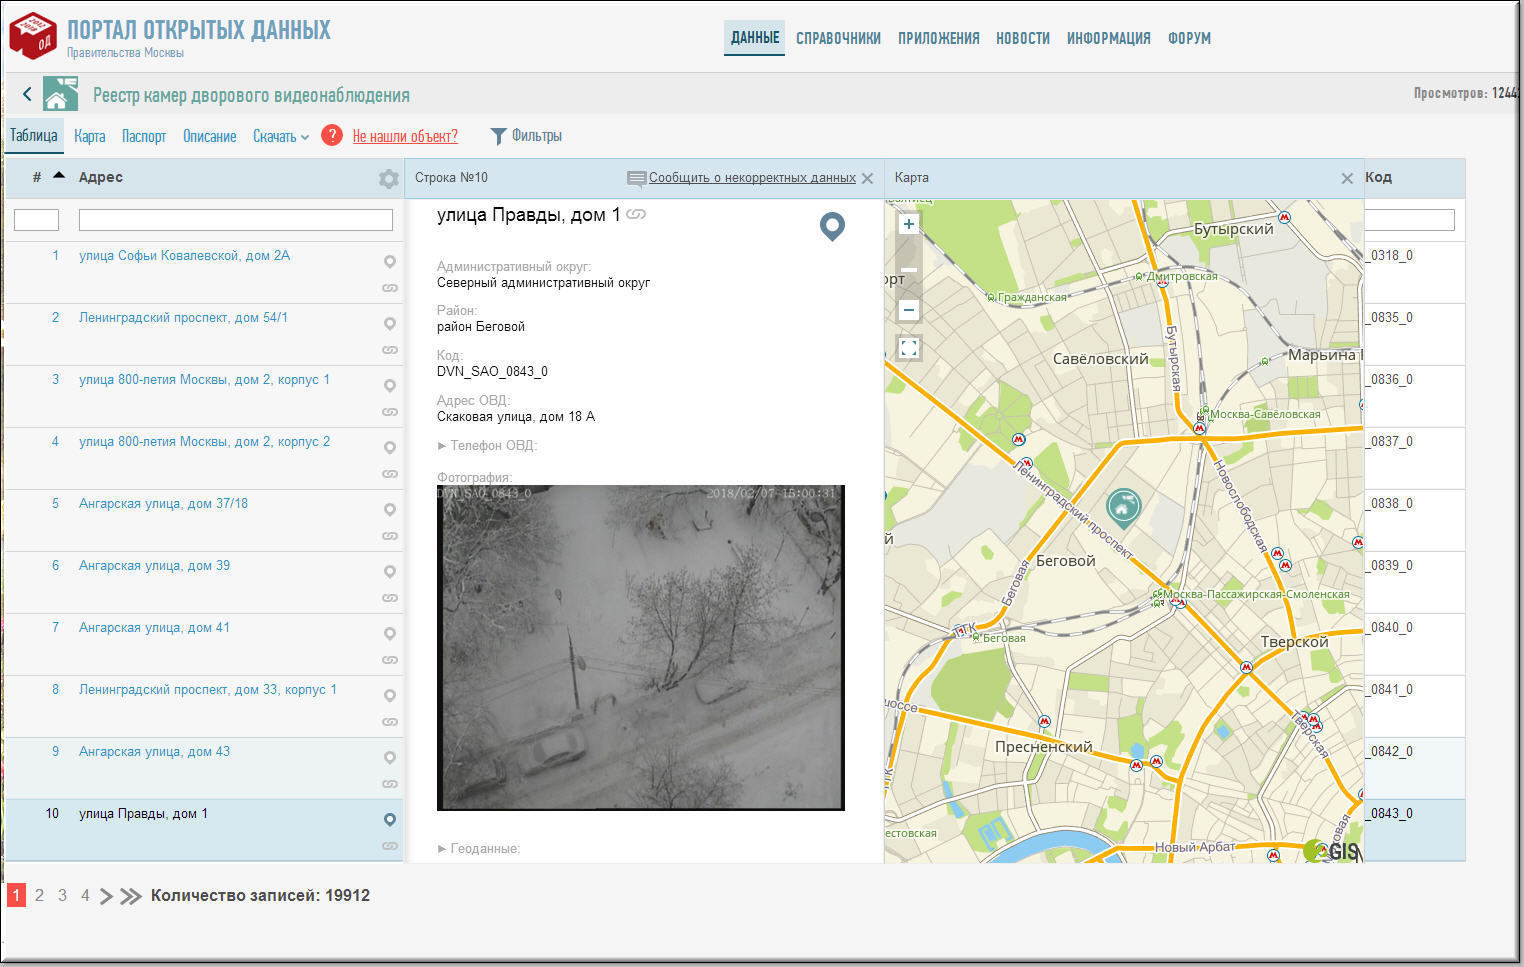The height and width of the screenshot is (967, 1524).
Task: Open Фильтры filter panel
Action: pyautogui.click(x=526, y=136)
